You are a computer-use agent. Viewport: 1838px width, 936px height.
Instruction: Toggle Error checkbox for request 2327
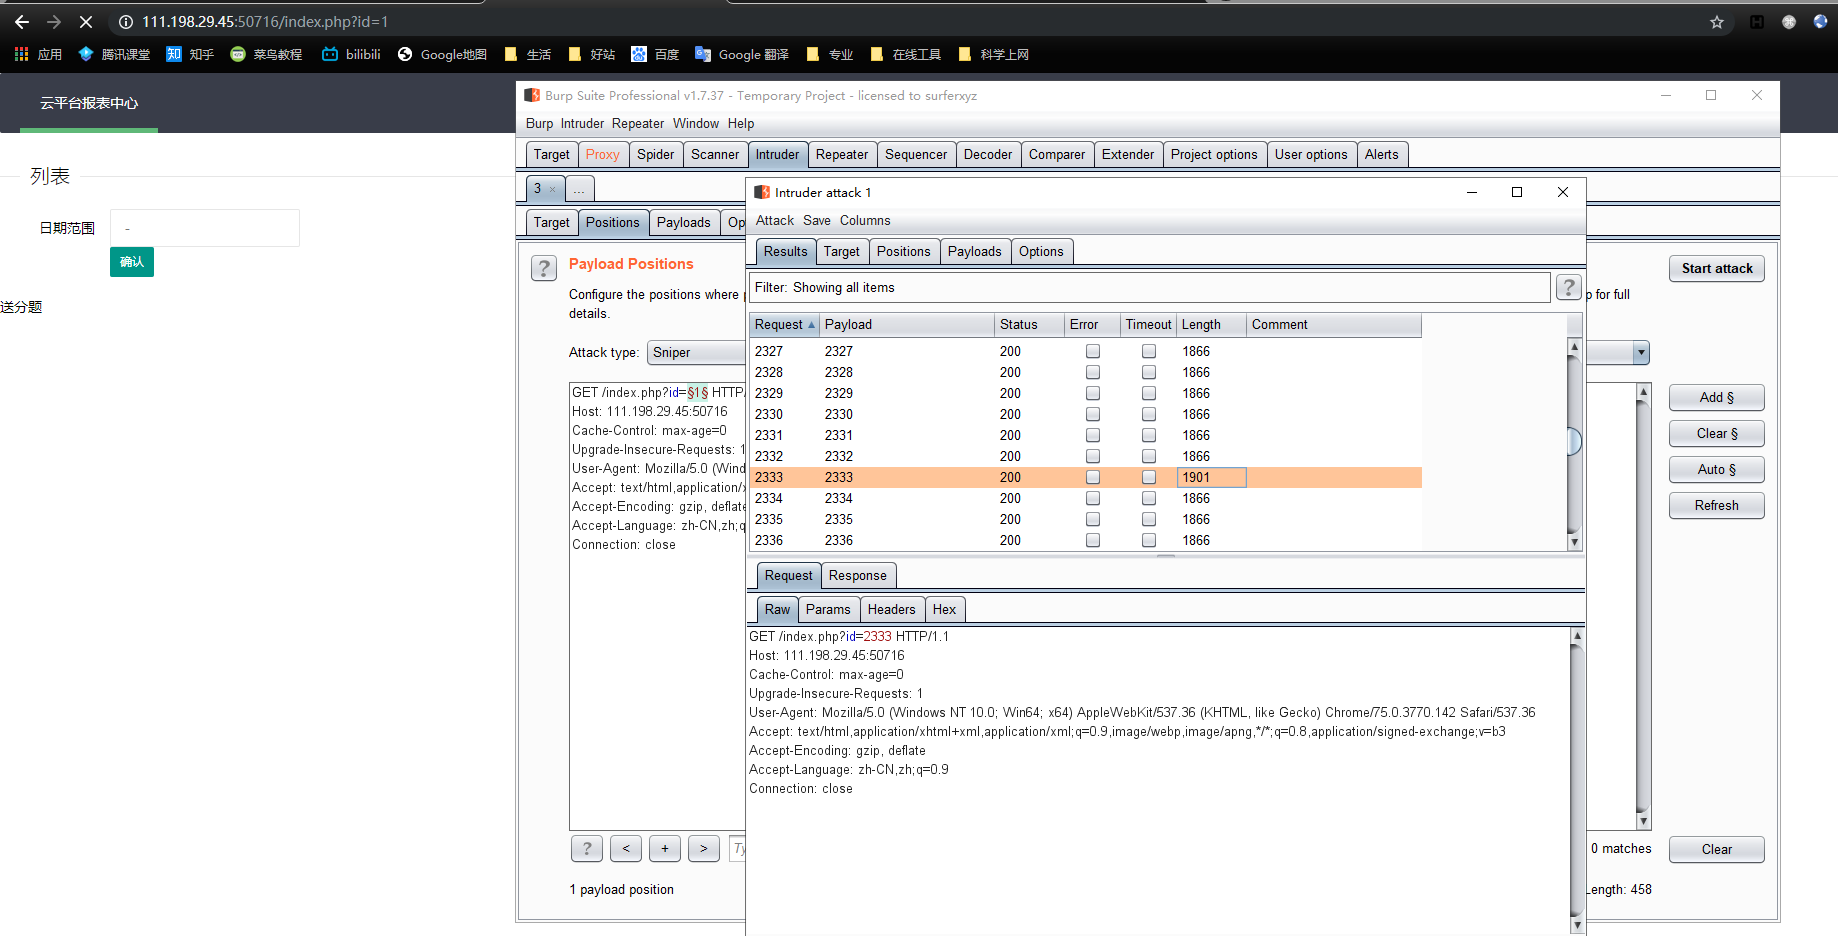pyautogui.click(x=1093, y=351)
